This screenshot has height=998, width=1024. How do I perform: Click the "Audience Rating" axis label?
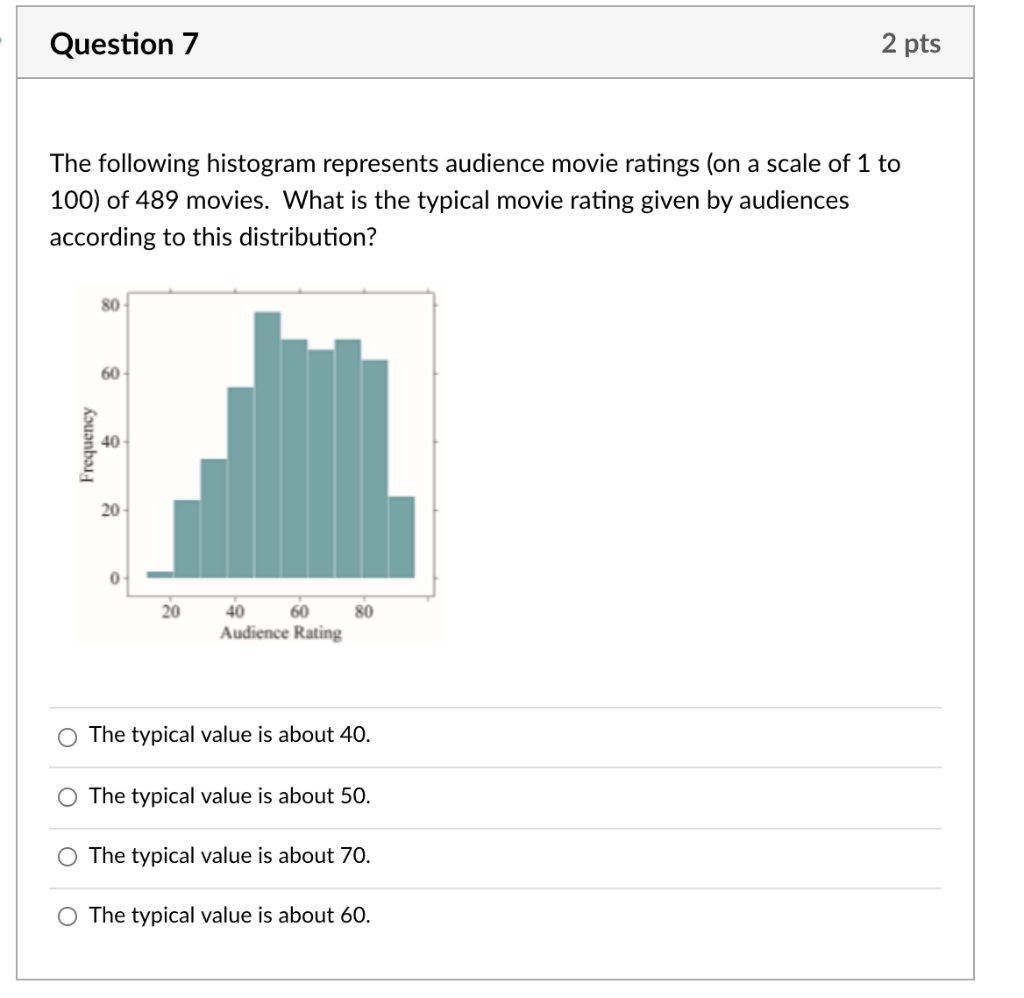pos(281,632)
